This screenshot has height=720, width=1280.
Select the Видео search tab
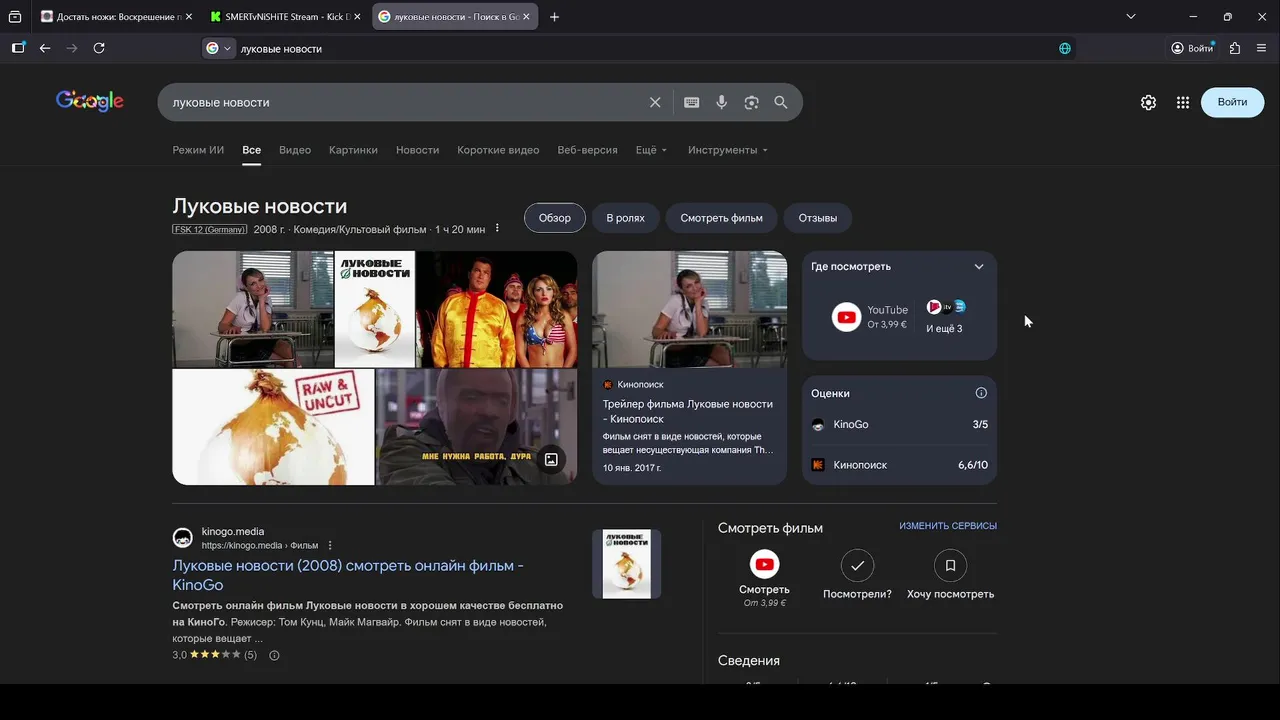click(295, 150)
